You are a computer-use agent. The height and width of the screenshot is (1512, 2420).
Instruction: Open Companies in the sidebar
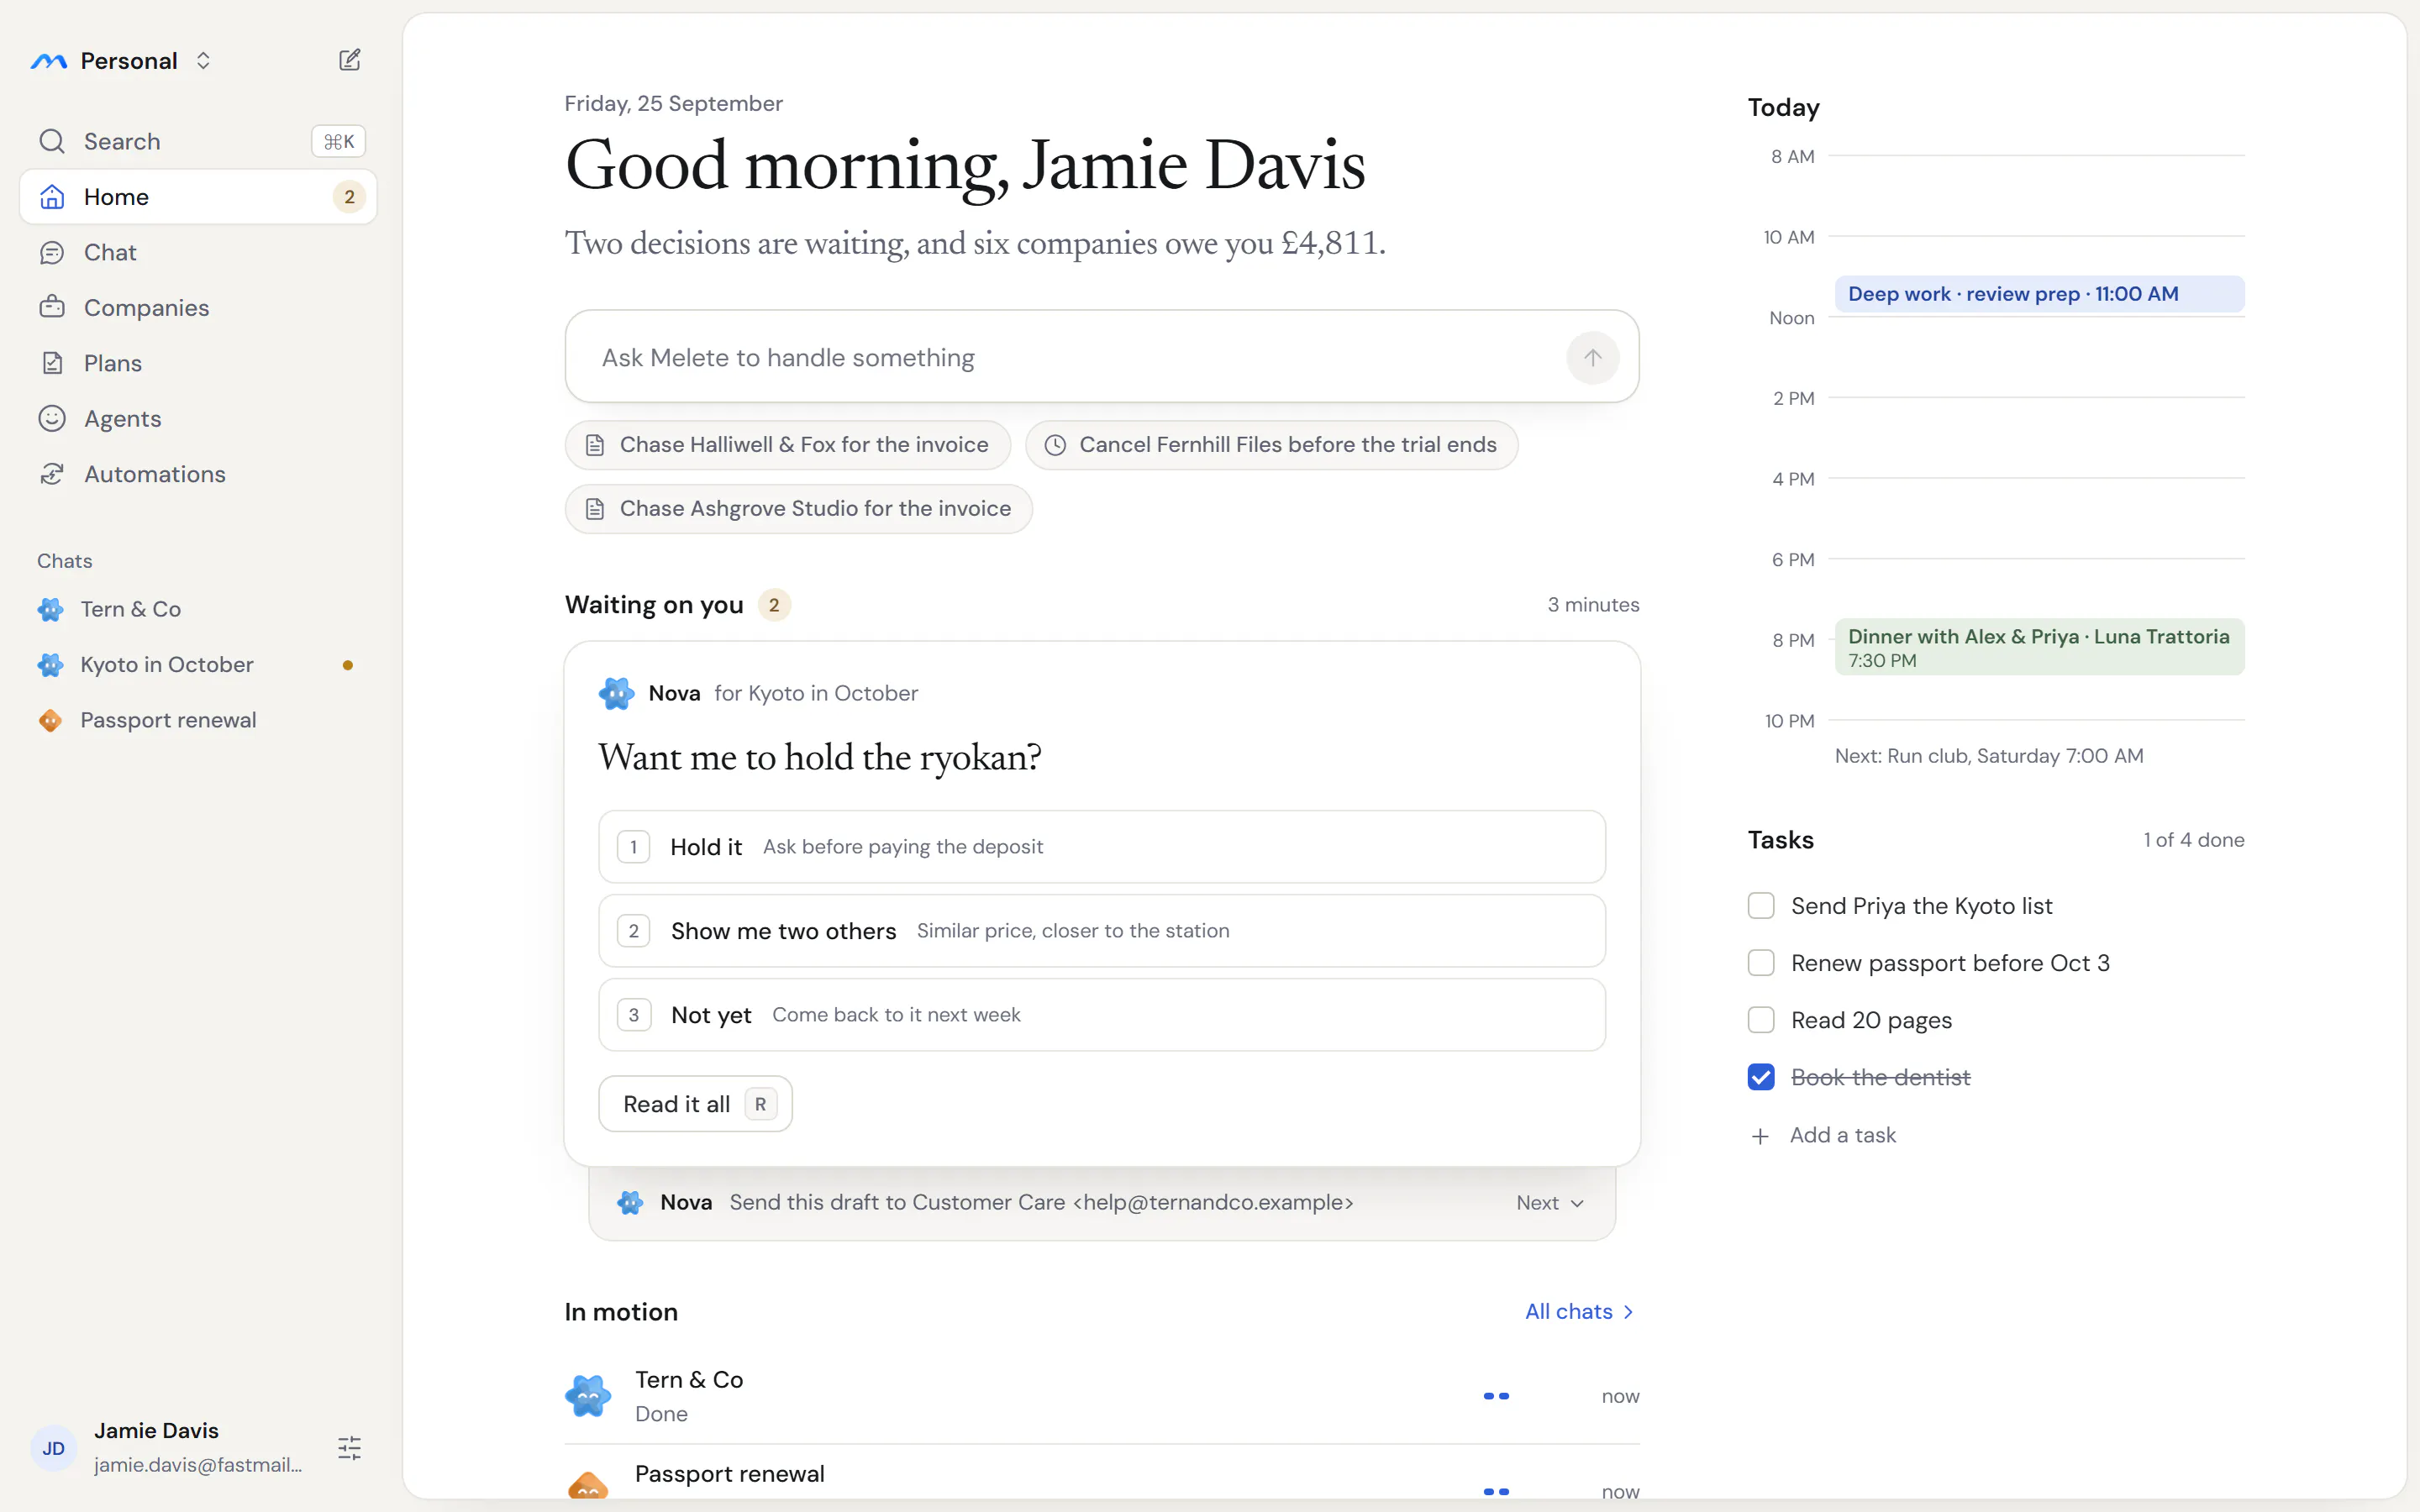[x=198, y=307]
